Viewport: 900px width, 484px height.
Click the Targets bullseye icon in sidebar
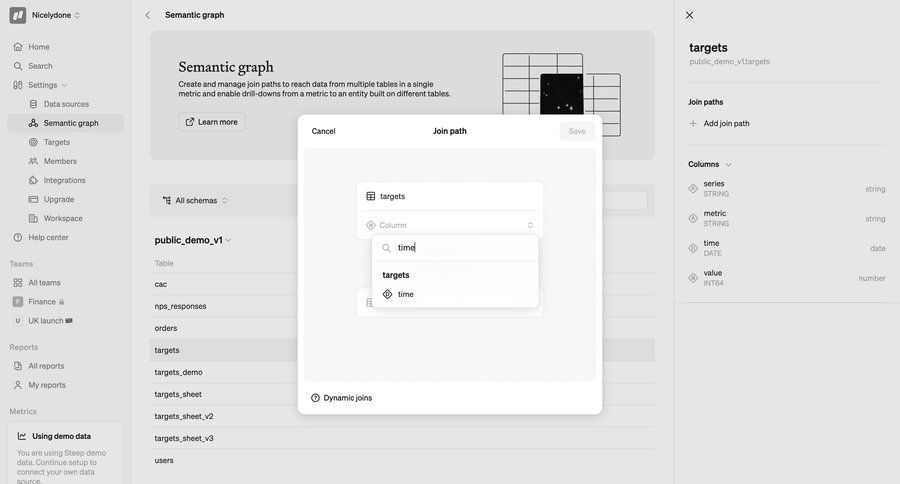click(33, 142)
